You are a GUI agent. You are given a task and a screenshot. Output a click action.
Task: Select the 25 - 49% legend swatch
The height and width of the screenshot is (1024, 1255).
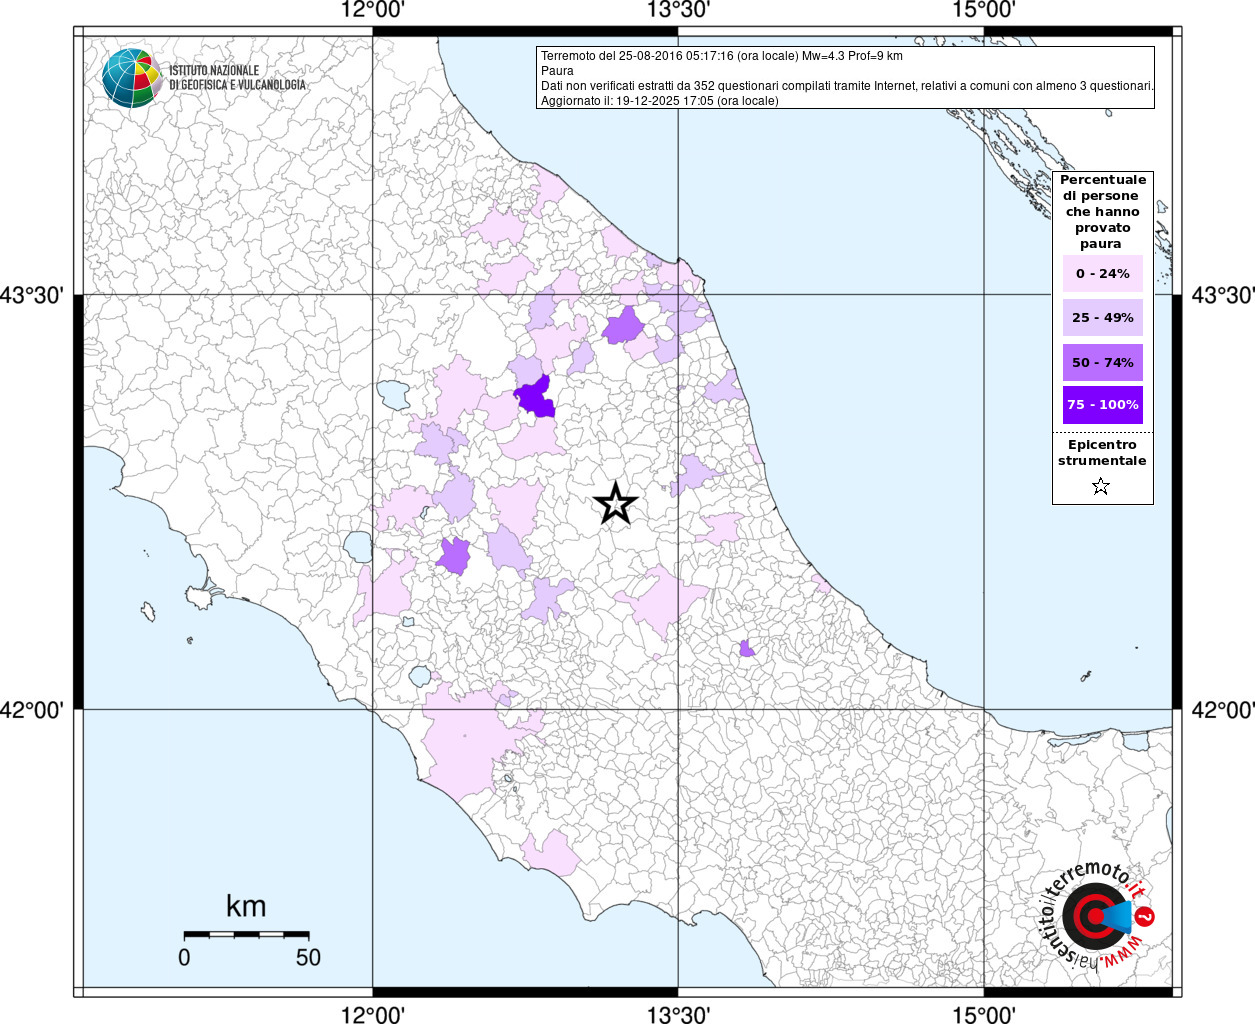point(1102,318)
